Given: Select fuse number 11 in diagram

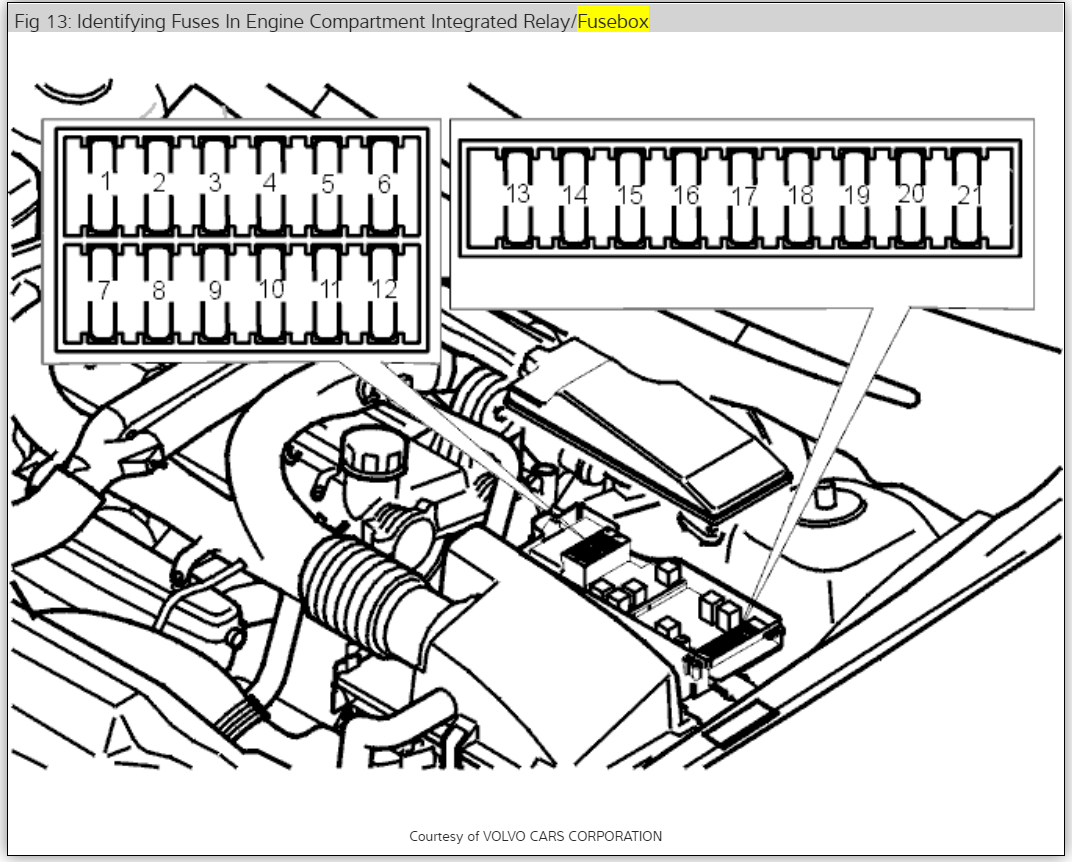Looking at the screenshot, I should pyautogui.click(x=327, y=292).
